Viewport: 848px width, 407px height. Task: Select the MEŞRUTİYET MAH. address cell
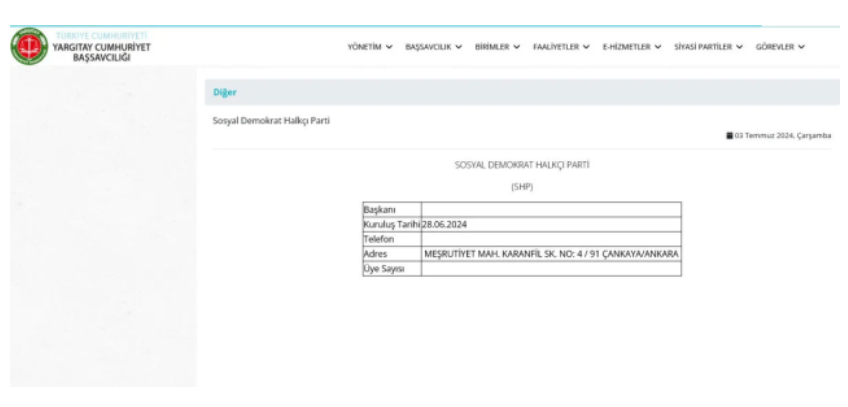[550, 254]
